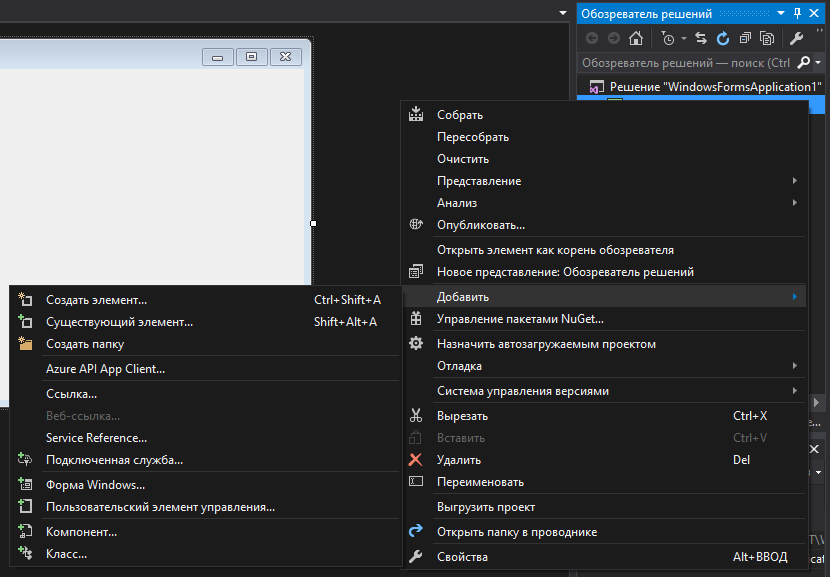Click the form icon beside Форма Windows
This screenshot has width=830, height=577.
coord(25,484)
